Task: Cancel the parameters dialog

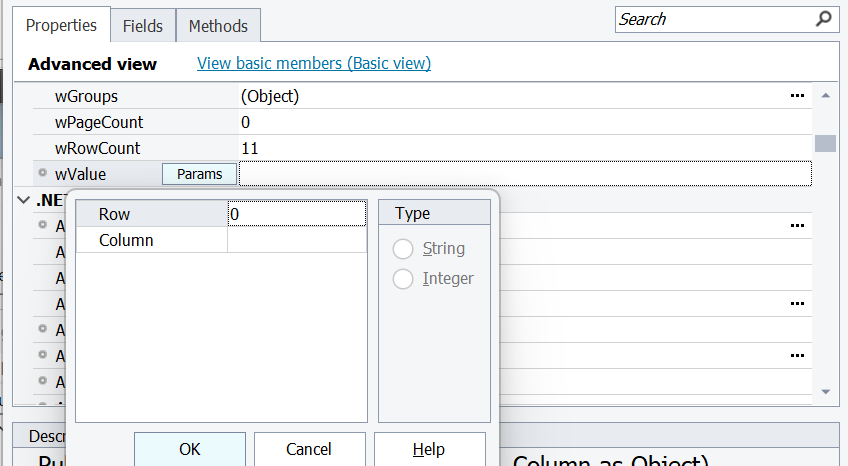Action: point(309,449)
